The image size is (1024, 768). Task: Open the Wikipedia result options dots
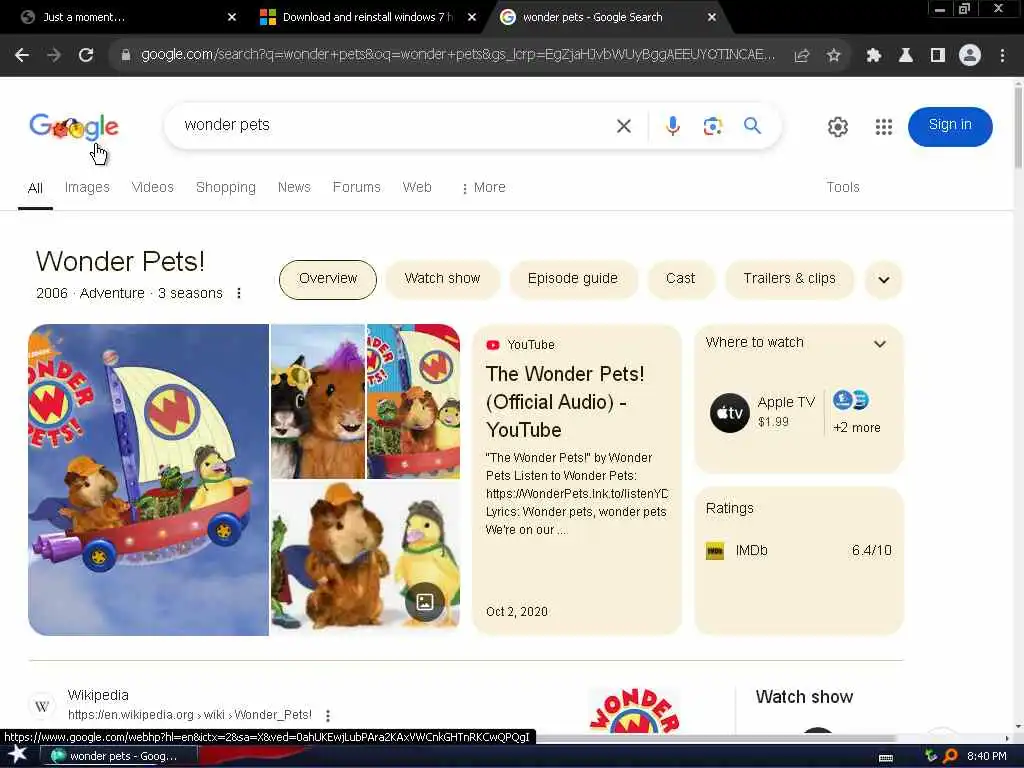(x=328, y=716)
